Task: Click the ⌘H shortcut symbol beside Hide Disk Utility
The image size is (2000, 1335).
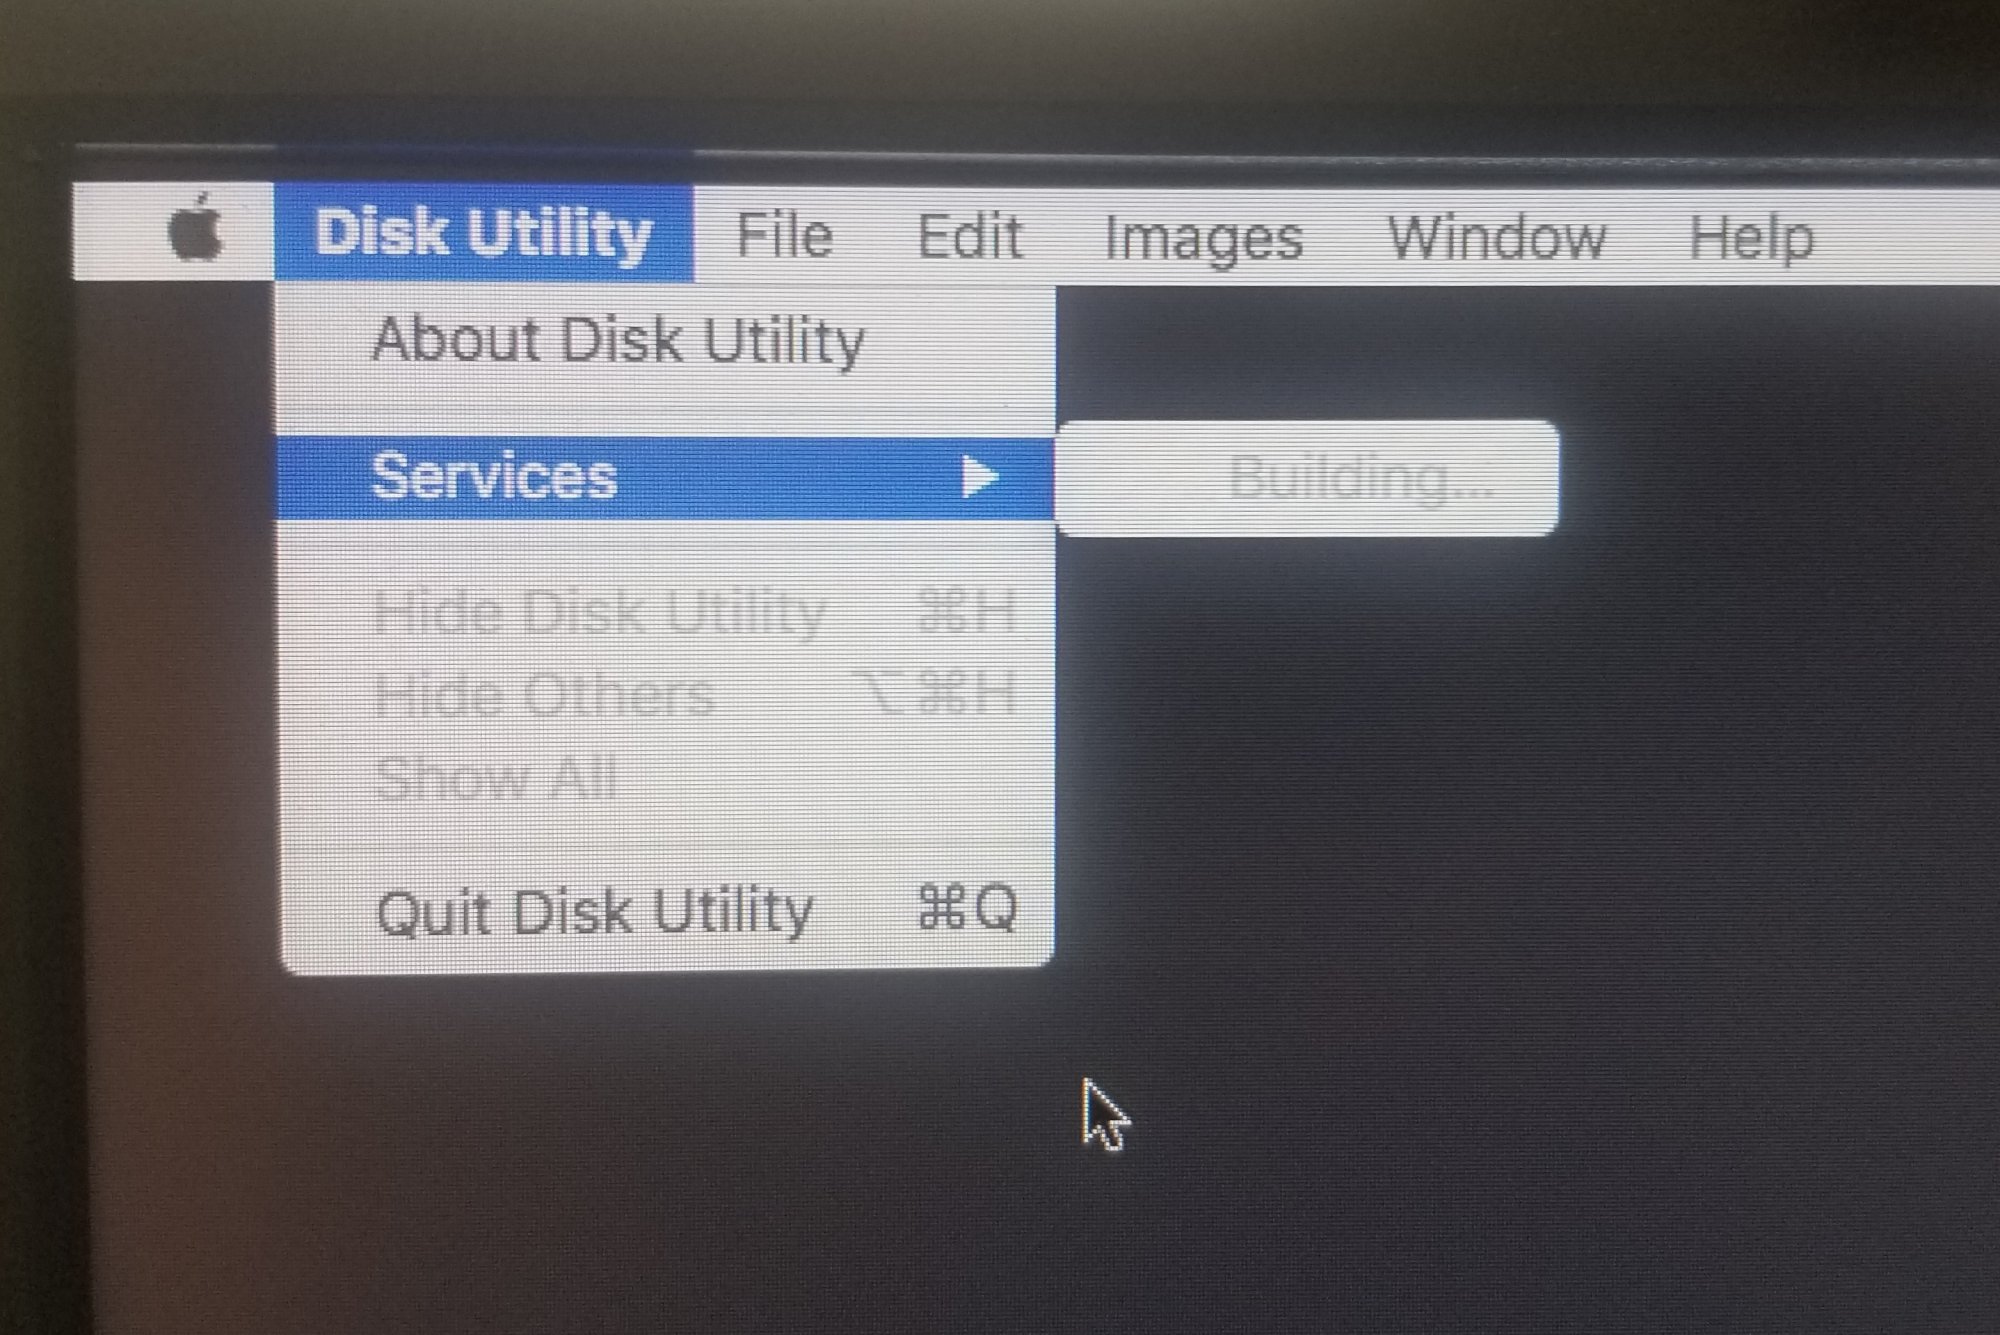Action: [x=967, y=611]
